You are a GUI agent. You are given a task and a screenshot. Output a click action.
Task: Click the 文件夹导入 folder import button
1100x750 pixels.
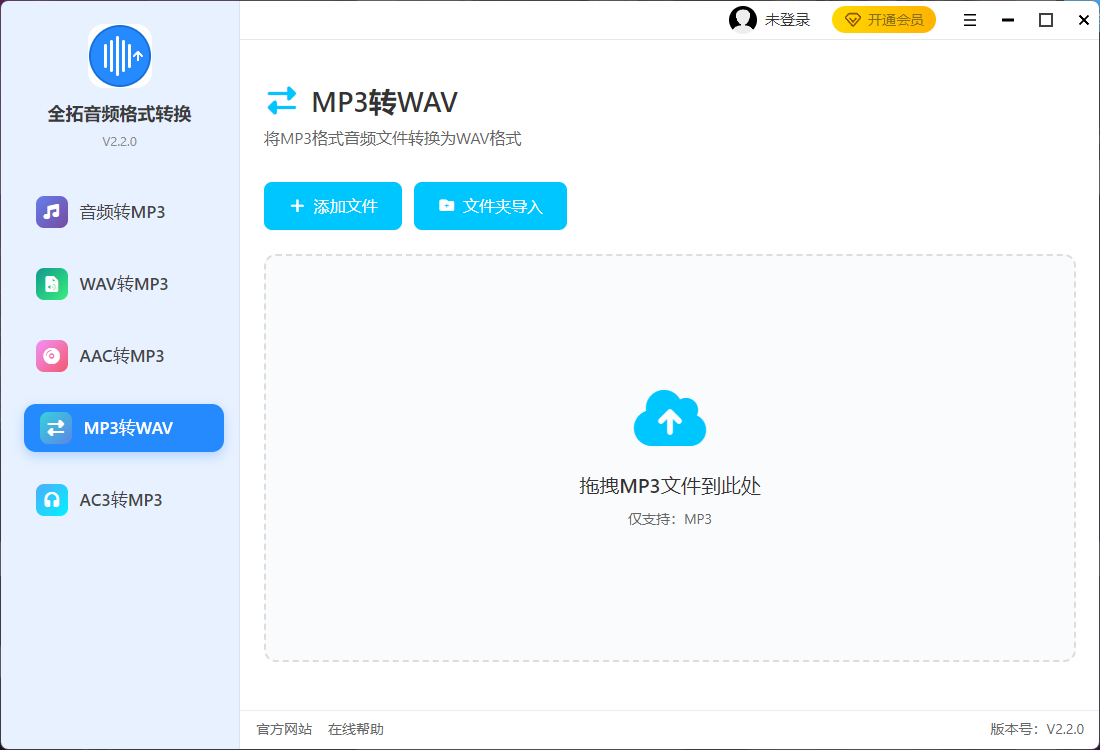[490, 206]
